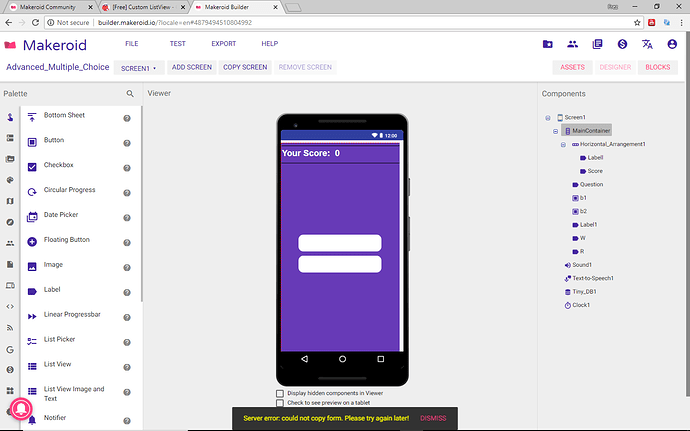This screenshot has width=690, height=431.
Task: Click the browser address bar
Action: [x=343, y=22]
